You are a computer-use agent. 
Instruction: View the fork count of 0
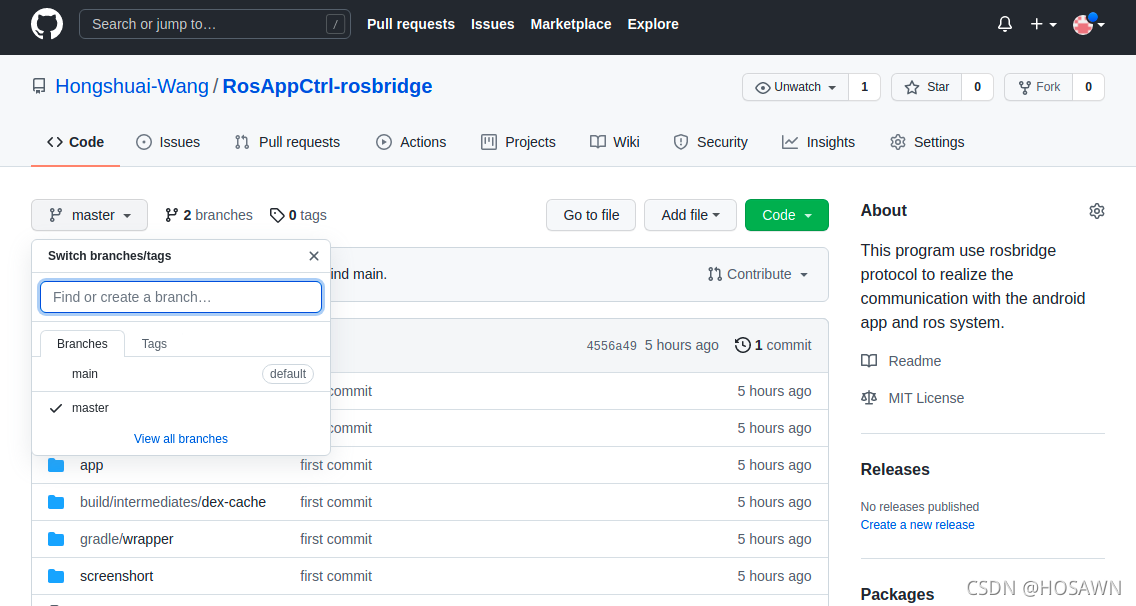(x=1088, y=87)
